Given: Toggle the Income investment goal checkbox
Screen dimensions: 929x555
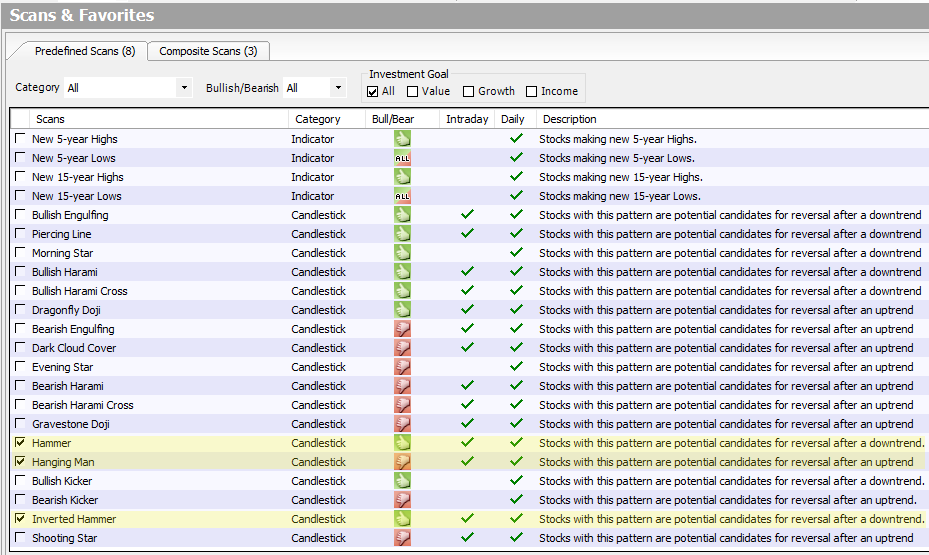Looking at the screenshot, I should pos(532,92).
